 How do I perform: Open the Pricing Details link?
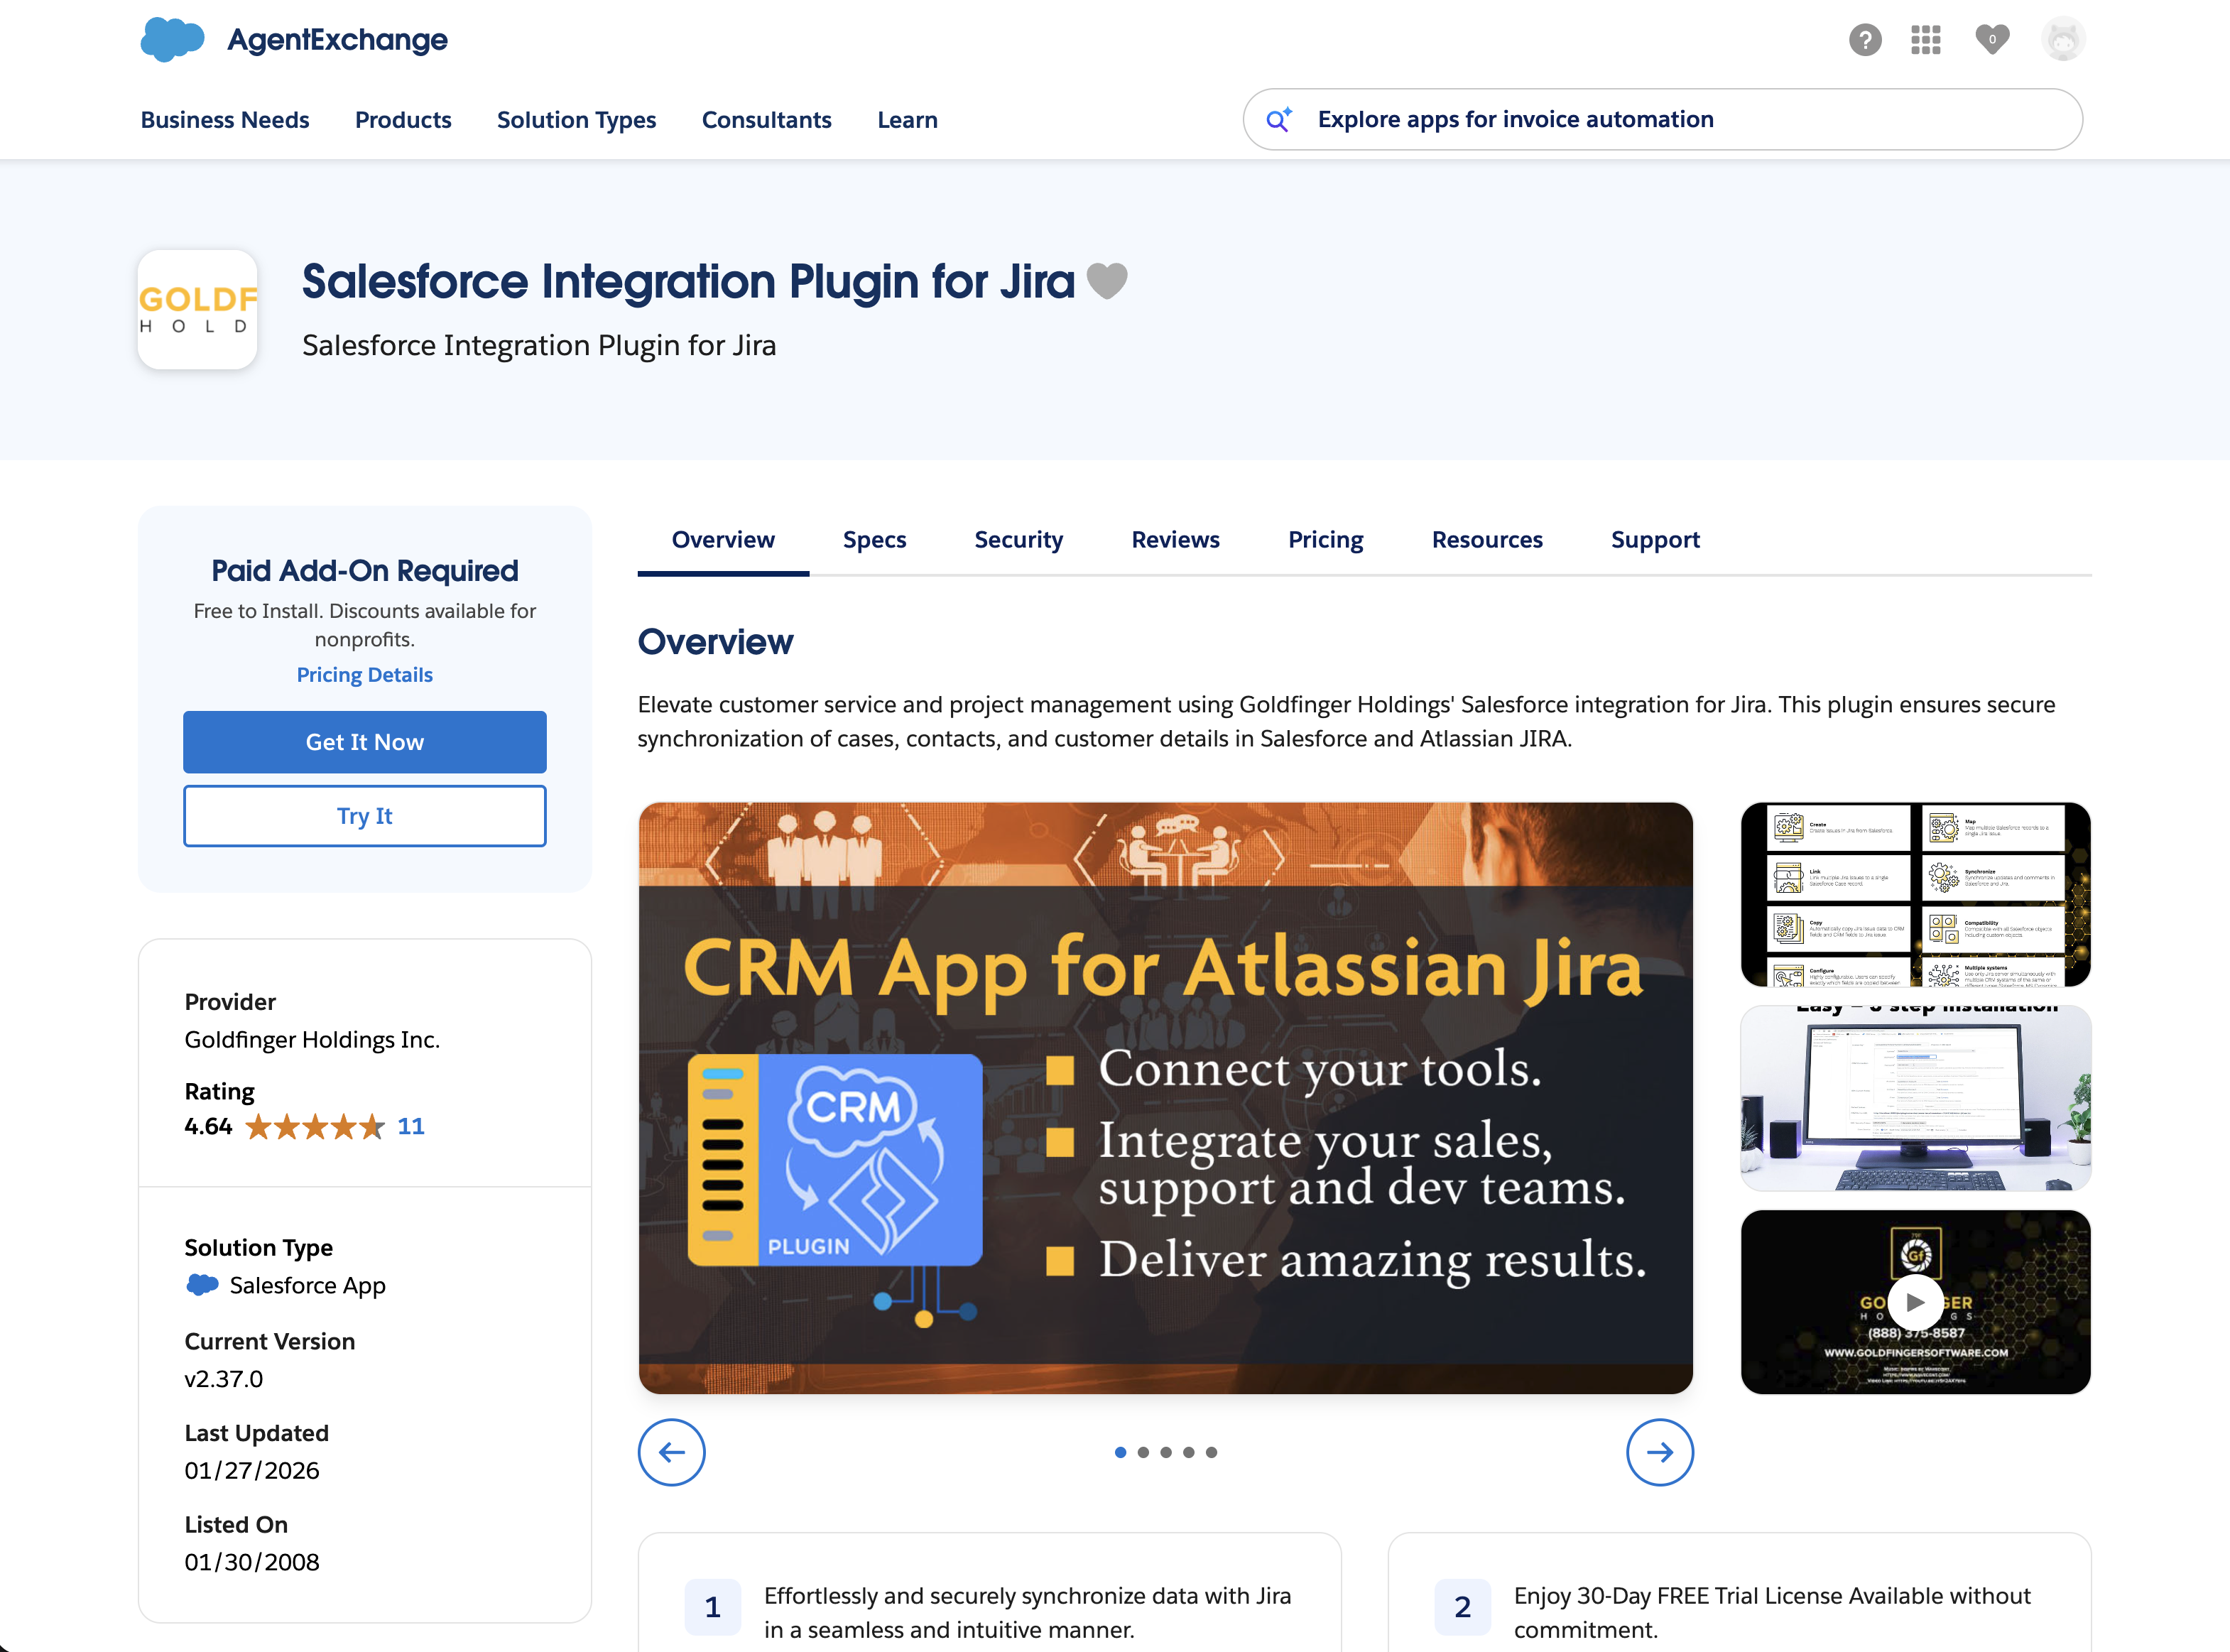tap(365, 675)
